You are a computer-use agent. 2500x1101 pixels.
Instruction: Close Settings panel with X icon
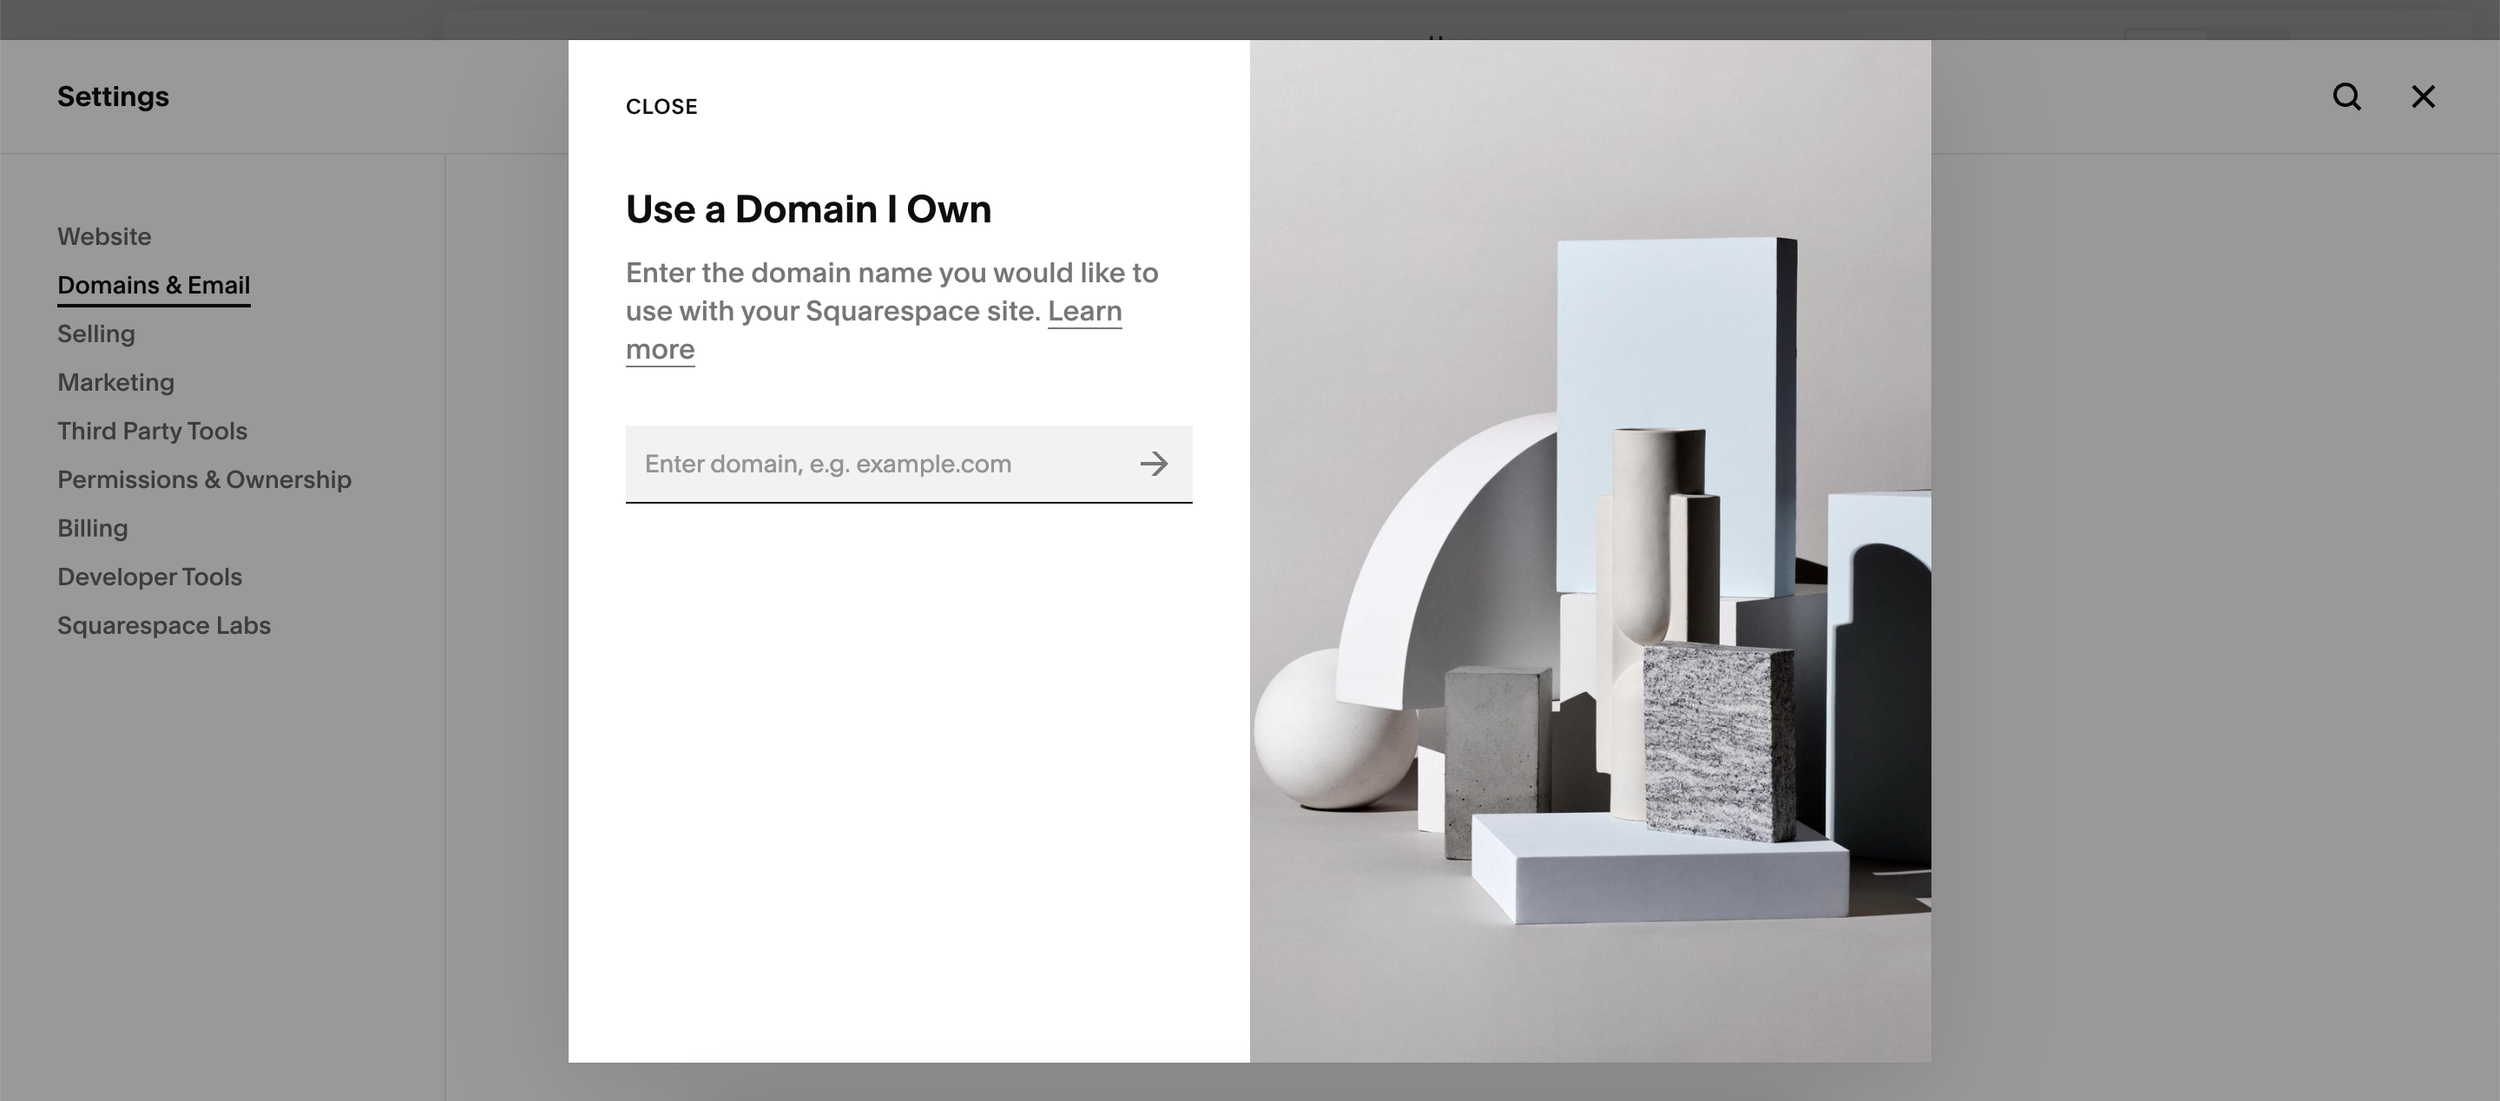(x=2422, y=97)
